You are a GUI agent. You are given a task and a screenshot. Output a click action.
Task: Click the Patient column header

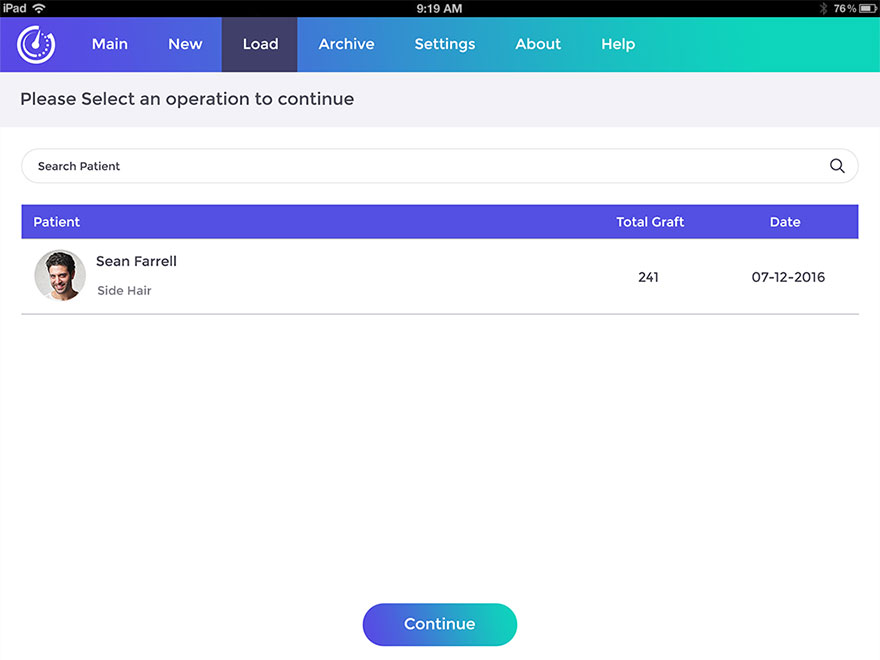coord(57,222)
